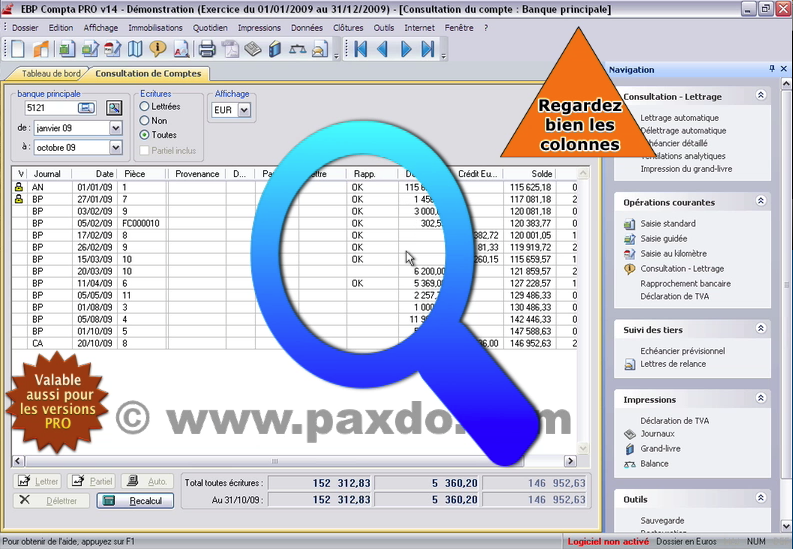Select the Lettrées radio button
The width and height of the screenshot is (793, 549).
pos(145,107)
